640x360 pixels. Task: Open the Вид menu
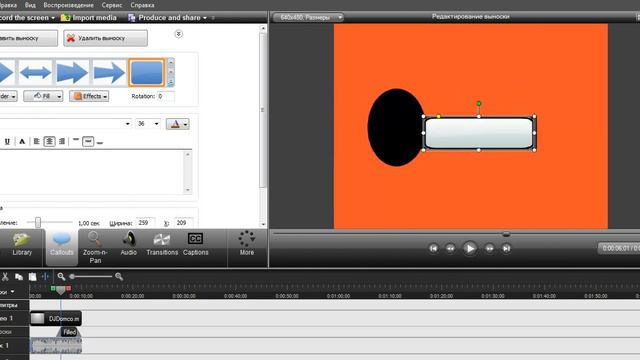(30, 5)
